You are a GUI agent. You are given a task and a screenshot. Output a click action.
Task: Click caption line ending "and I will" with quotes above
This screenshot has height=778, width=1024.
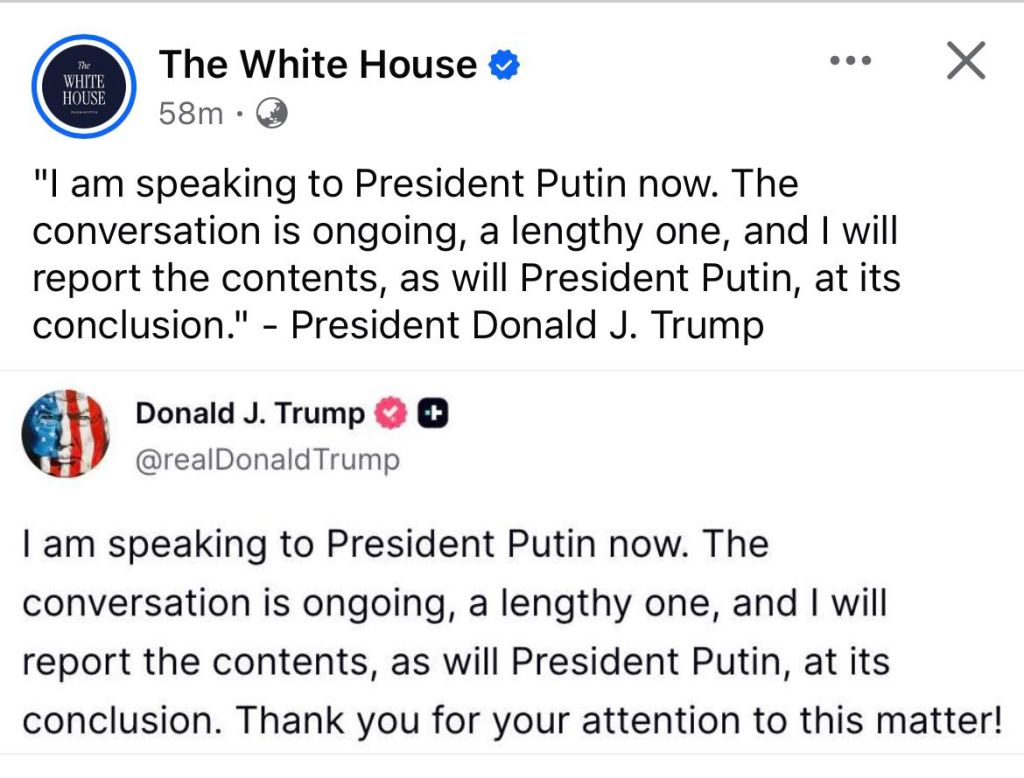(x=465, y=231)
